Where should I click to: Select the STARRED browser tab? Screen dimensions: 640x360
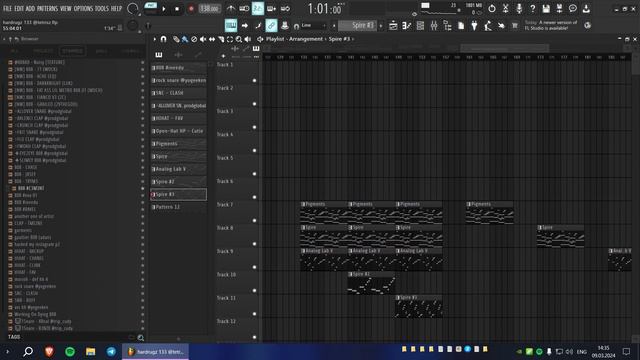(72, 51)
